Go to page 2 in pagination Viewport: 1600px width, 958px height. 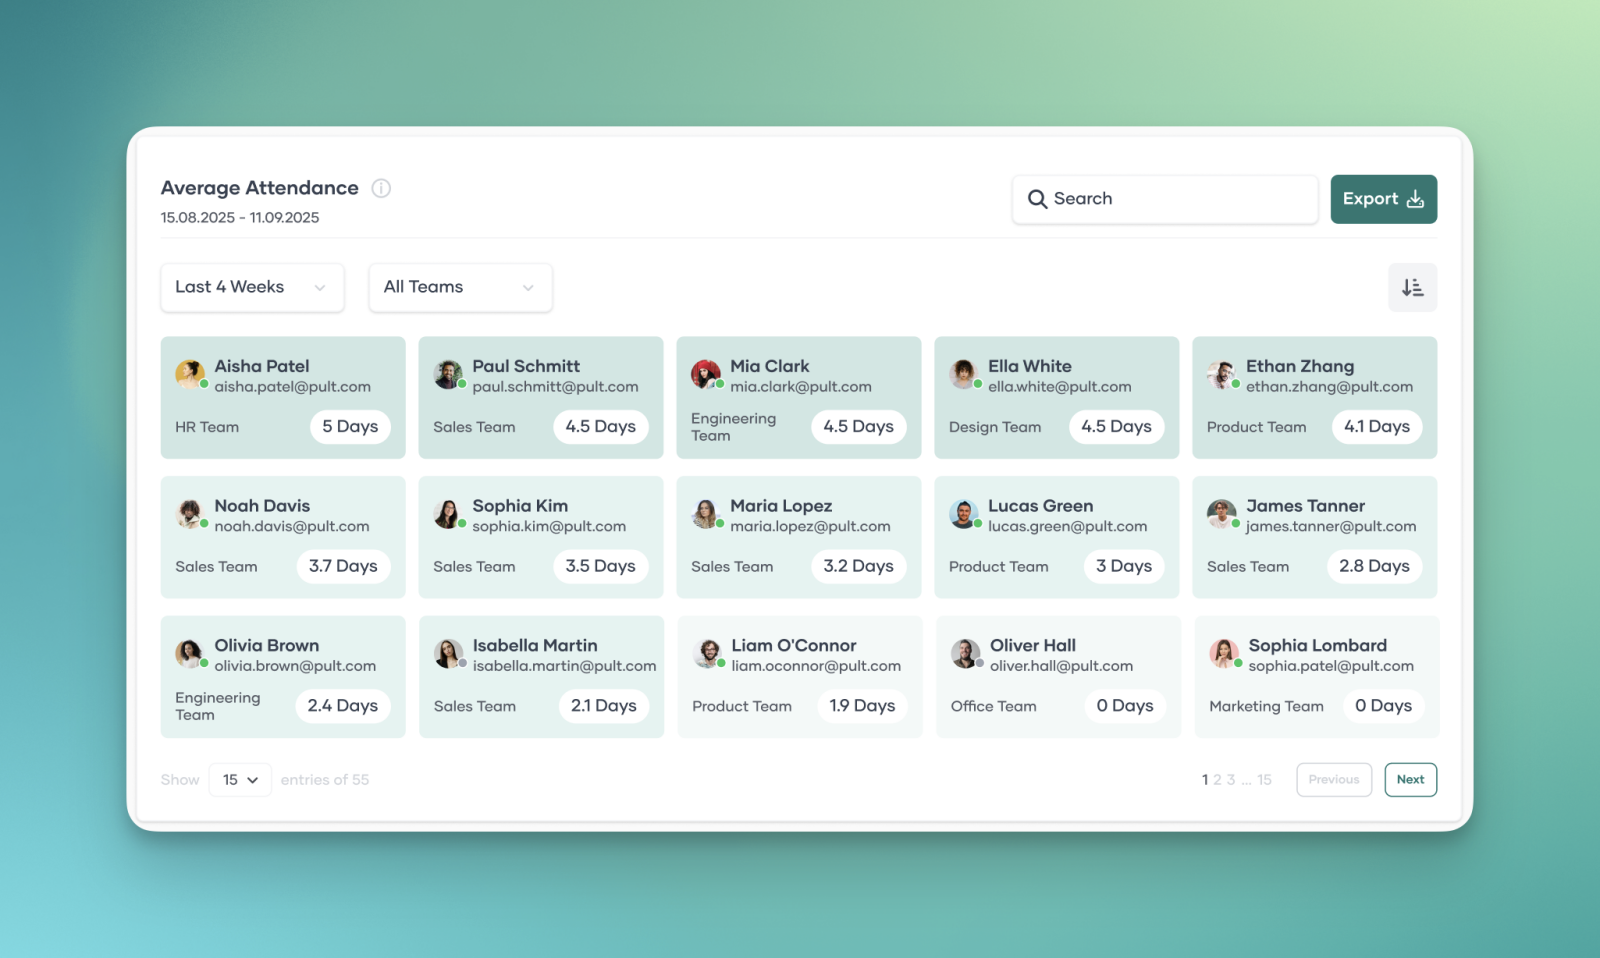click(1217, 780)
